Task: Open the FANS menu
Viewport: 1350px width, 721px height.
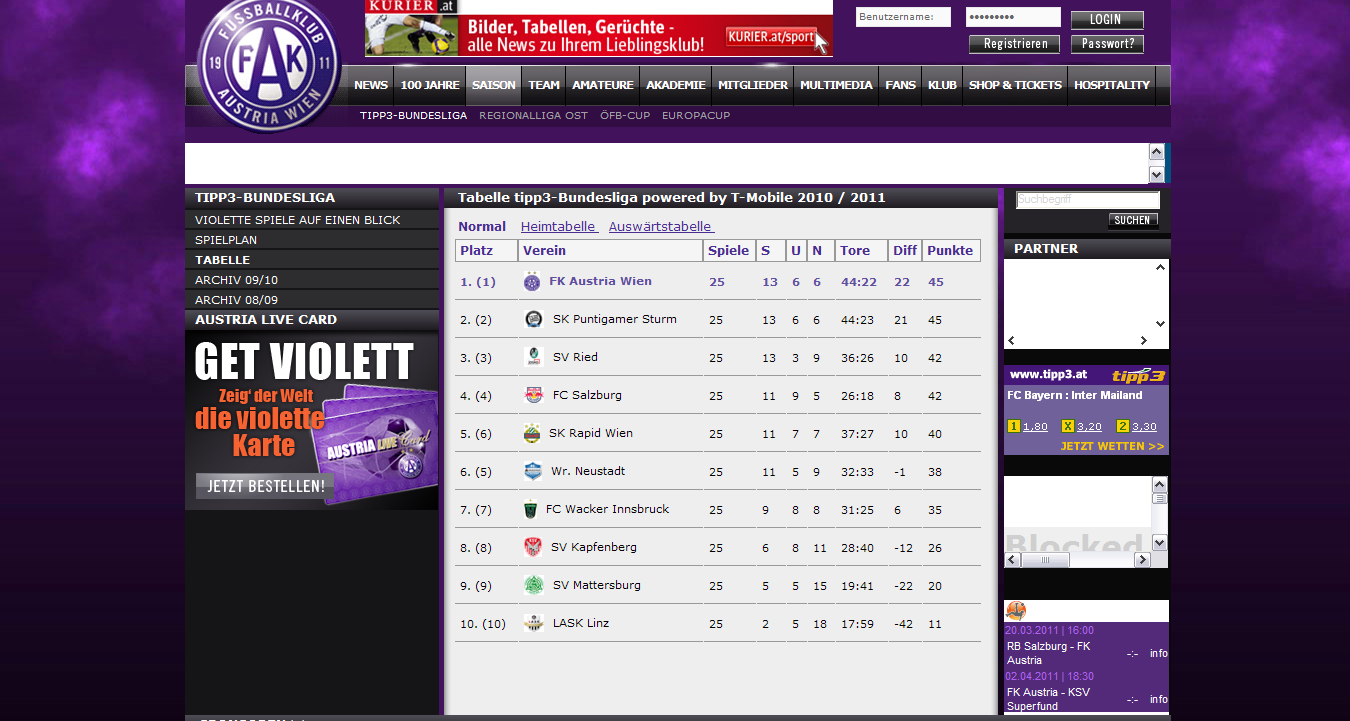Action: click(x=900, y=85)
